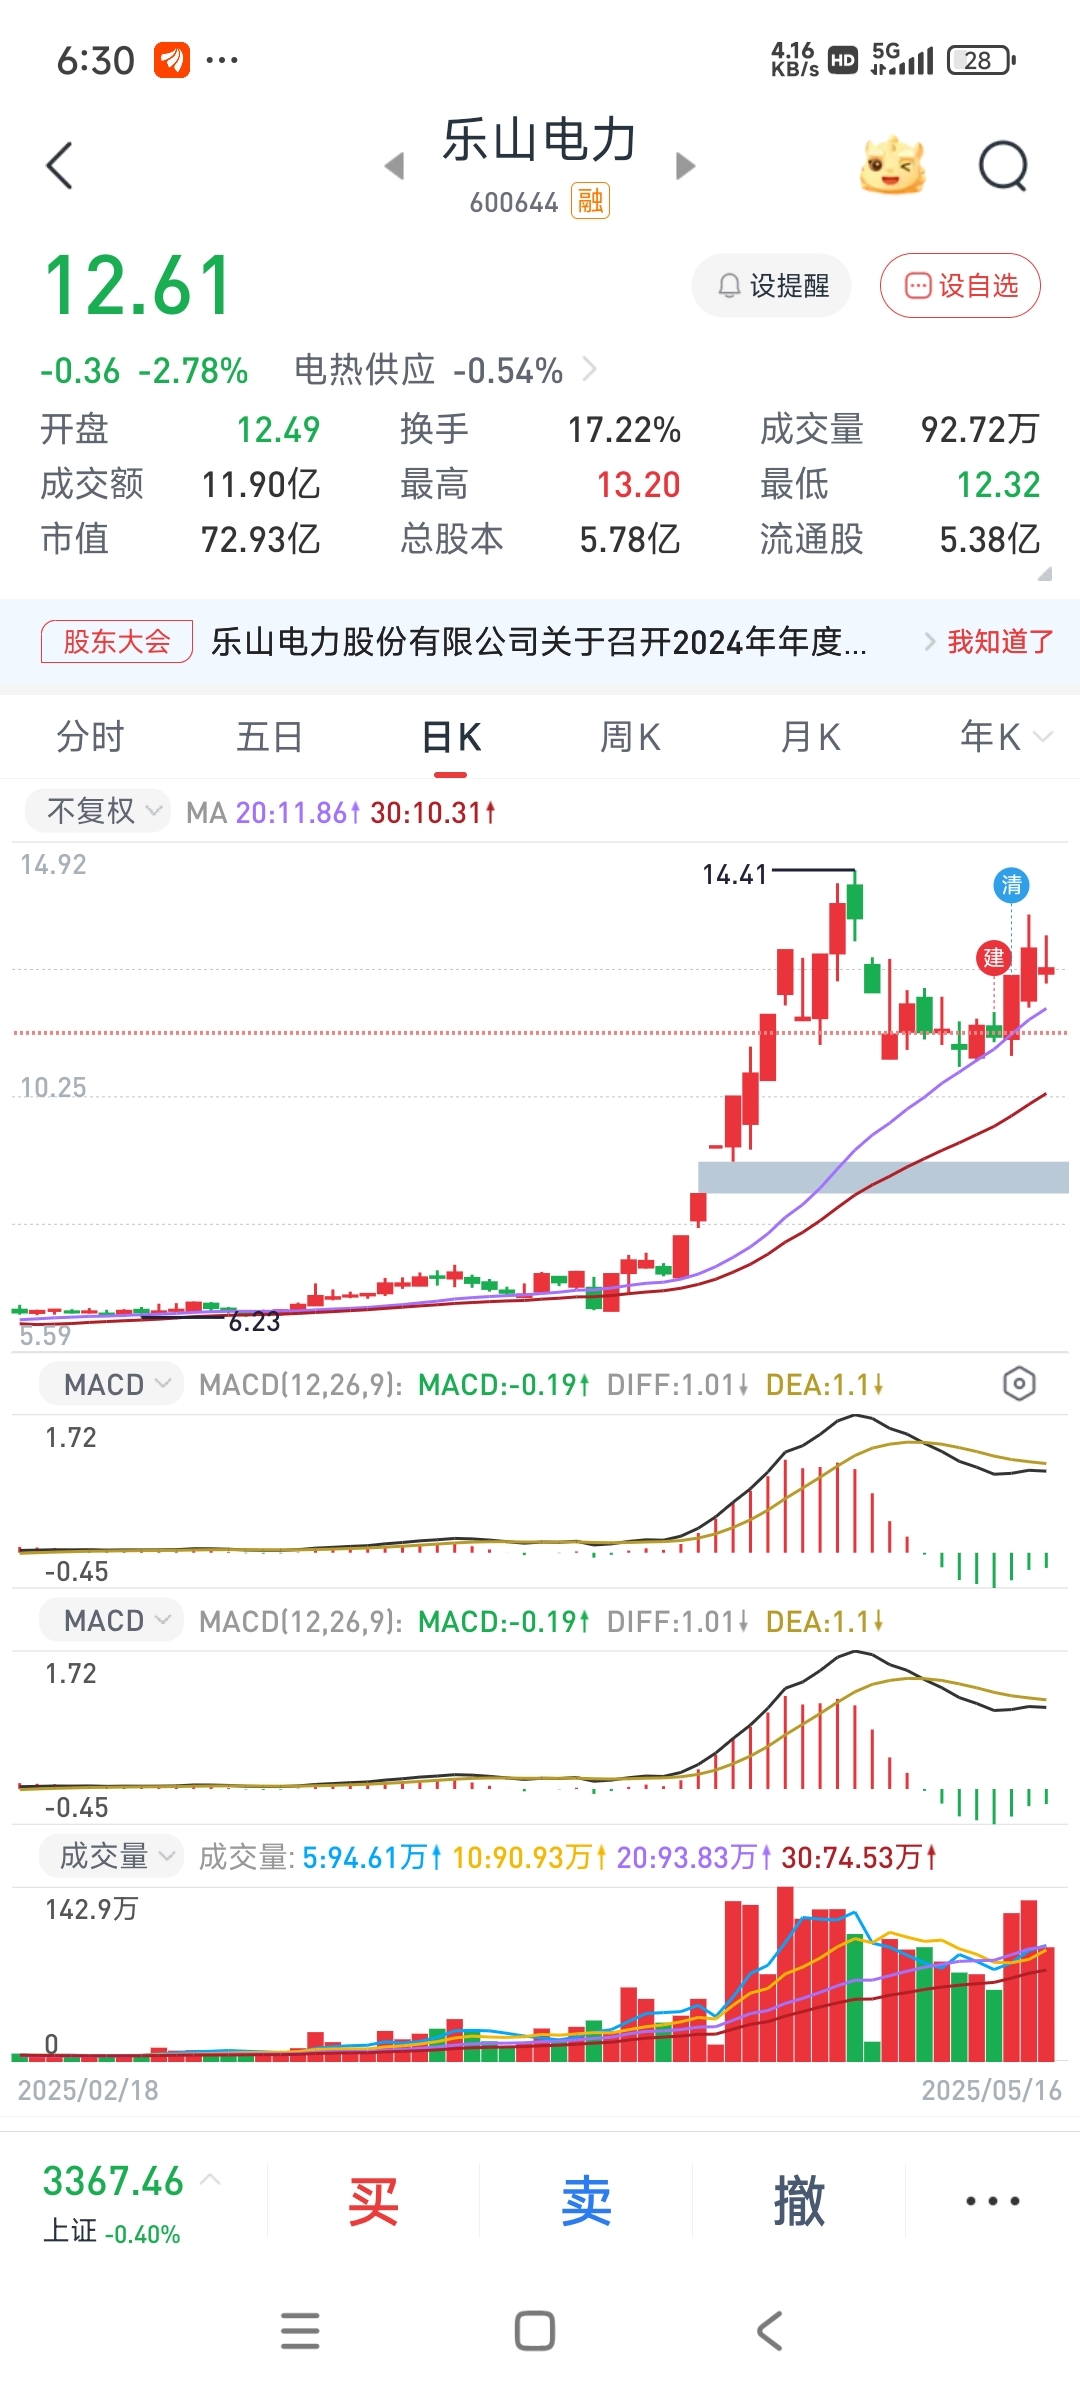Tap the Android home button
The image size is (1080, 2400).
pos(535,2331)
